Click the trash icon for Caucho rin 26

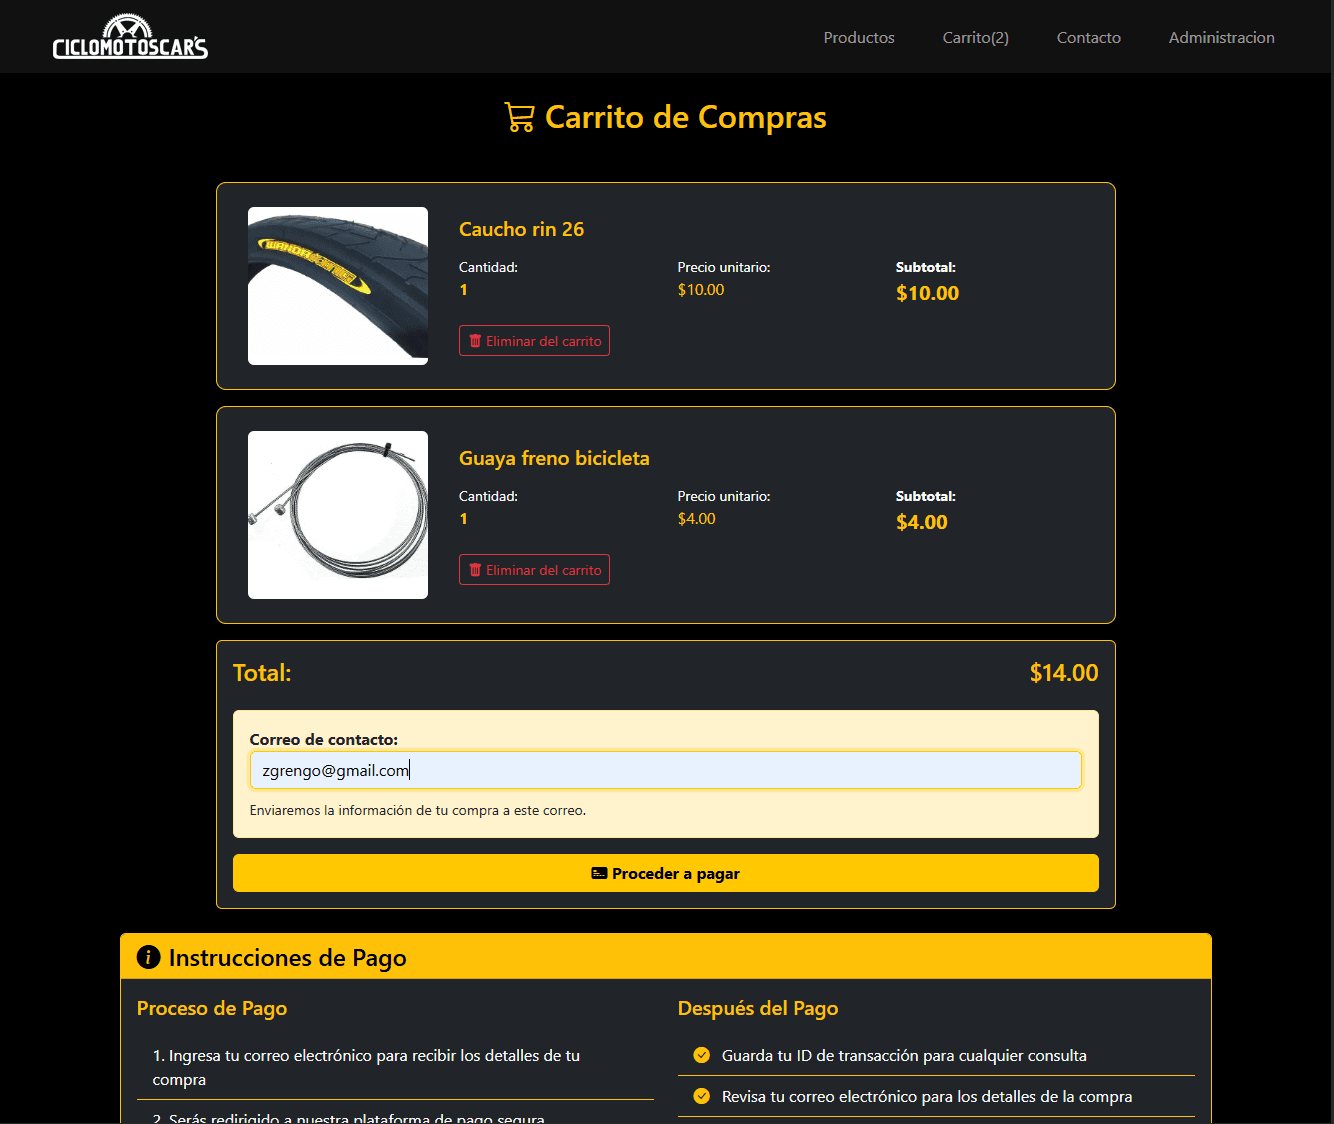click(475, 340)
